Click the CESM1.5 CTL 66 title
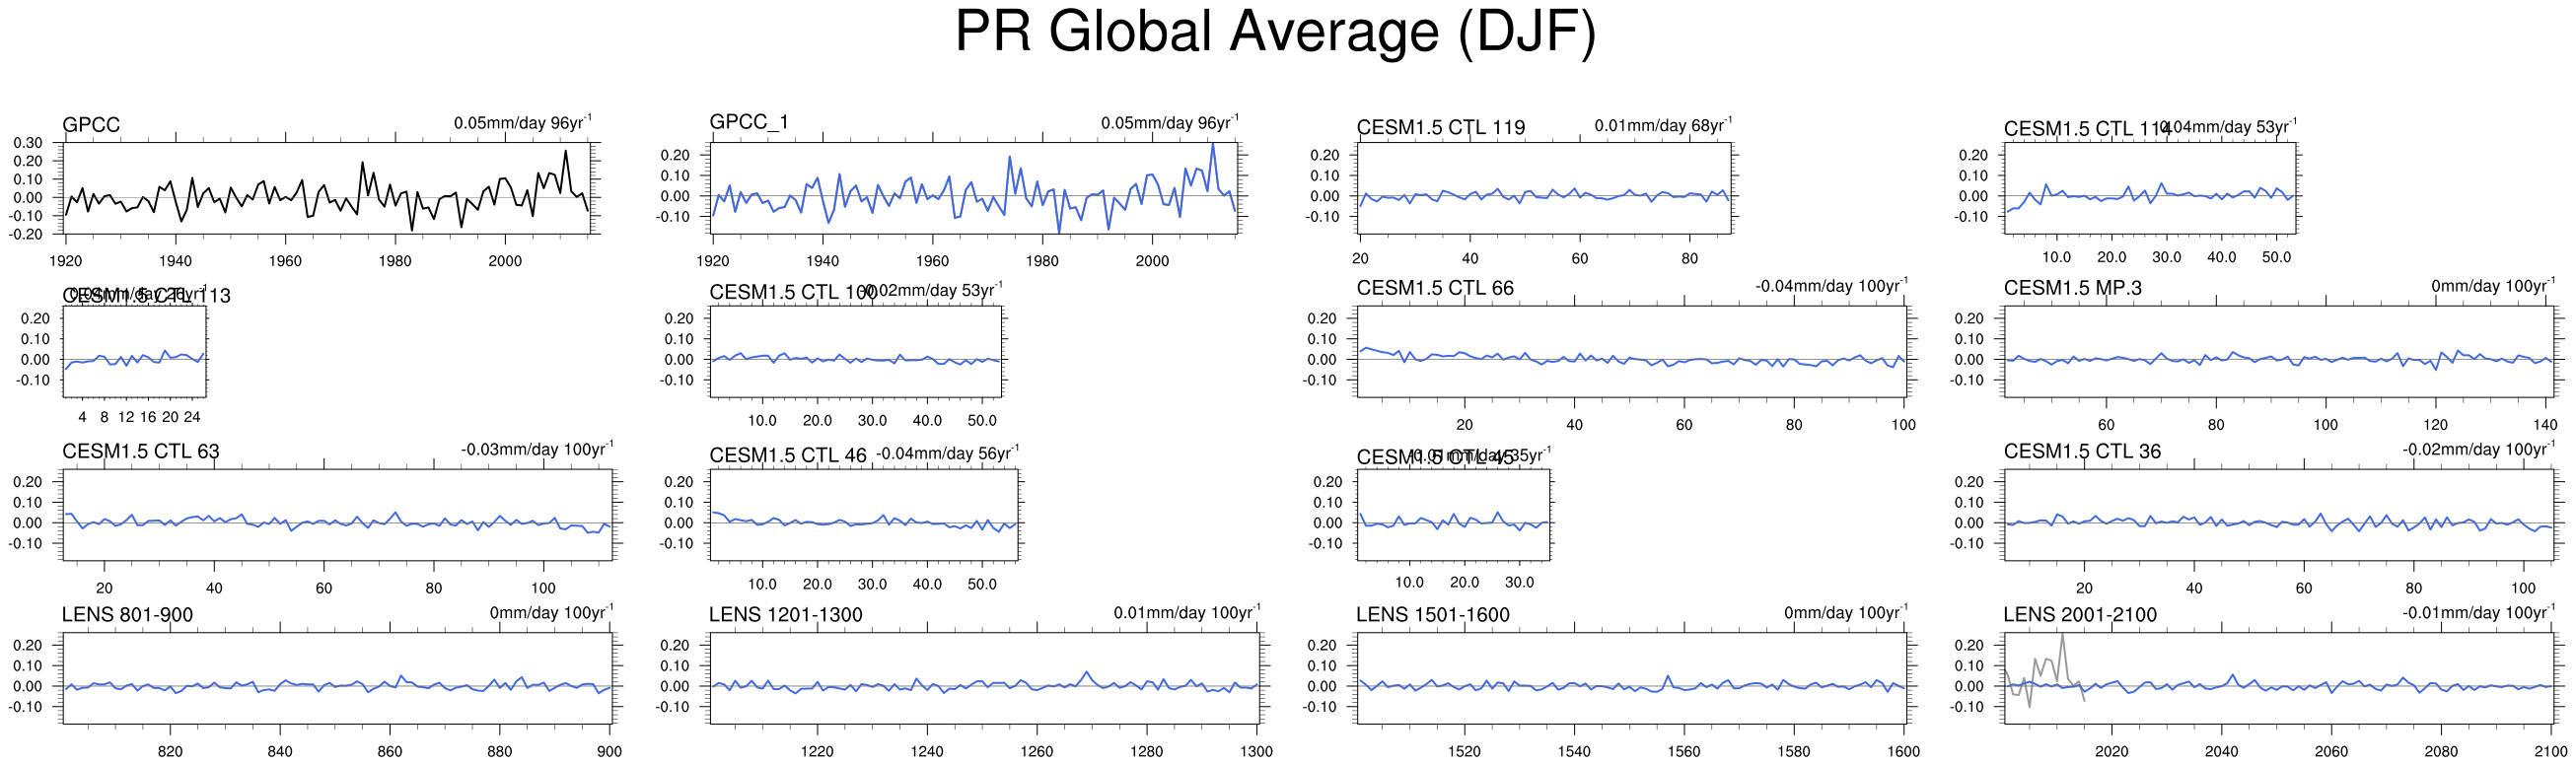This screenshot has width=2576, height=765. (x=1434, y=288)
